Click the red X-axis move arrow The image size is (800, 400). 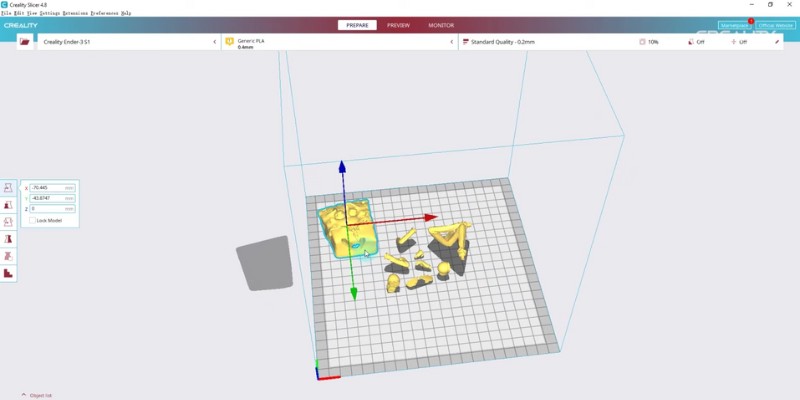[431, 218]
